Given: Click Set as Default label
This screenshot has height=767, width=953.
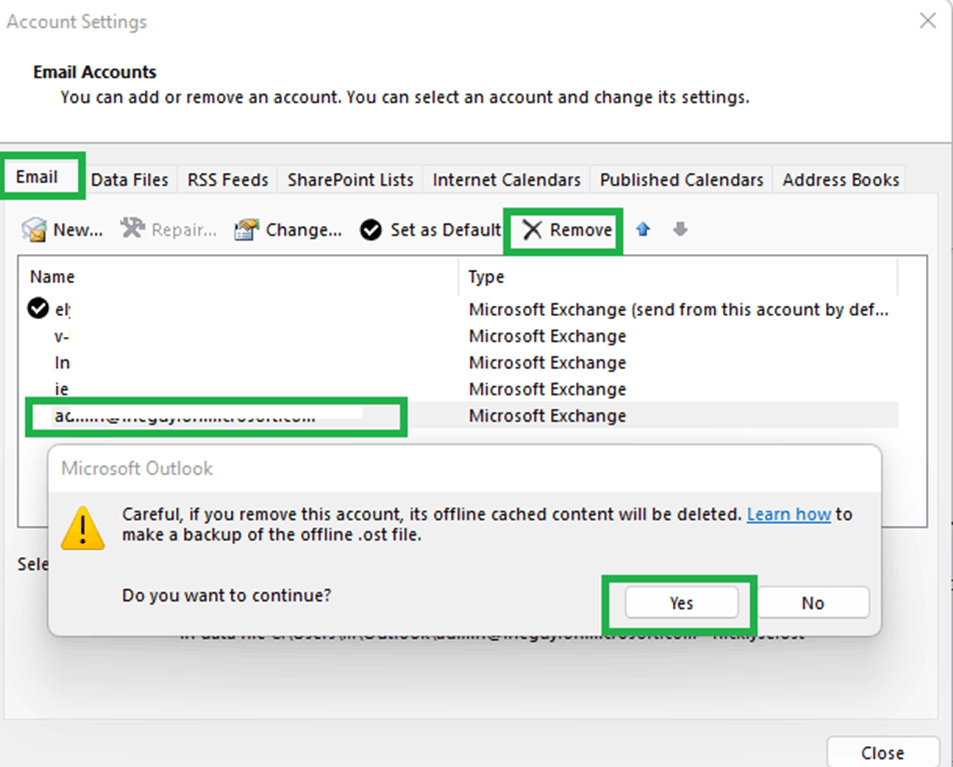Looking at the screenshot, I should click(x=446, y=230).
